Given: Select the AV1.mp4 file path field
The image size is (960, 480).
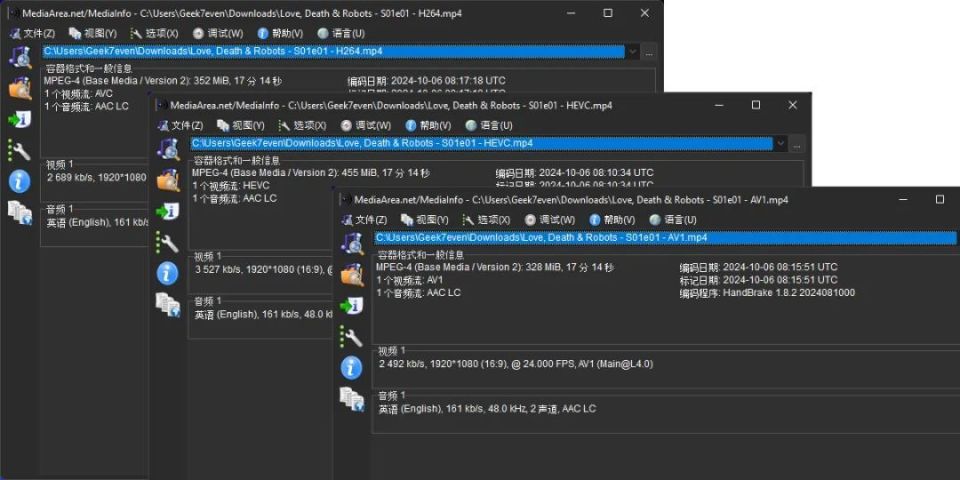Looking at the screenshot, I should click(x=666, y=238).
